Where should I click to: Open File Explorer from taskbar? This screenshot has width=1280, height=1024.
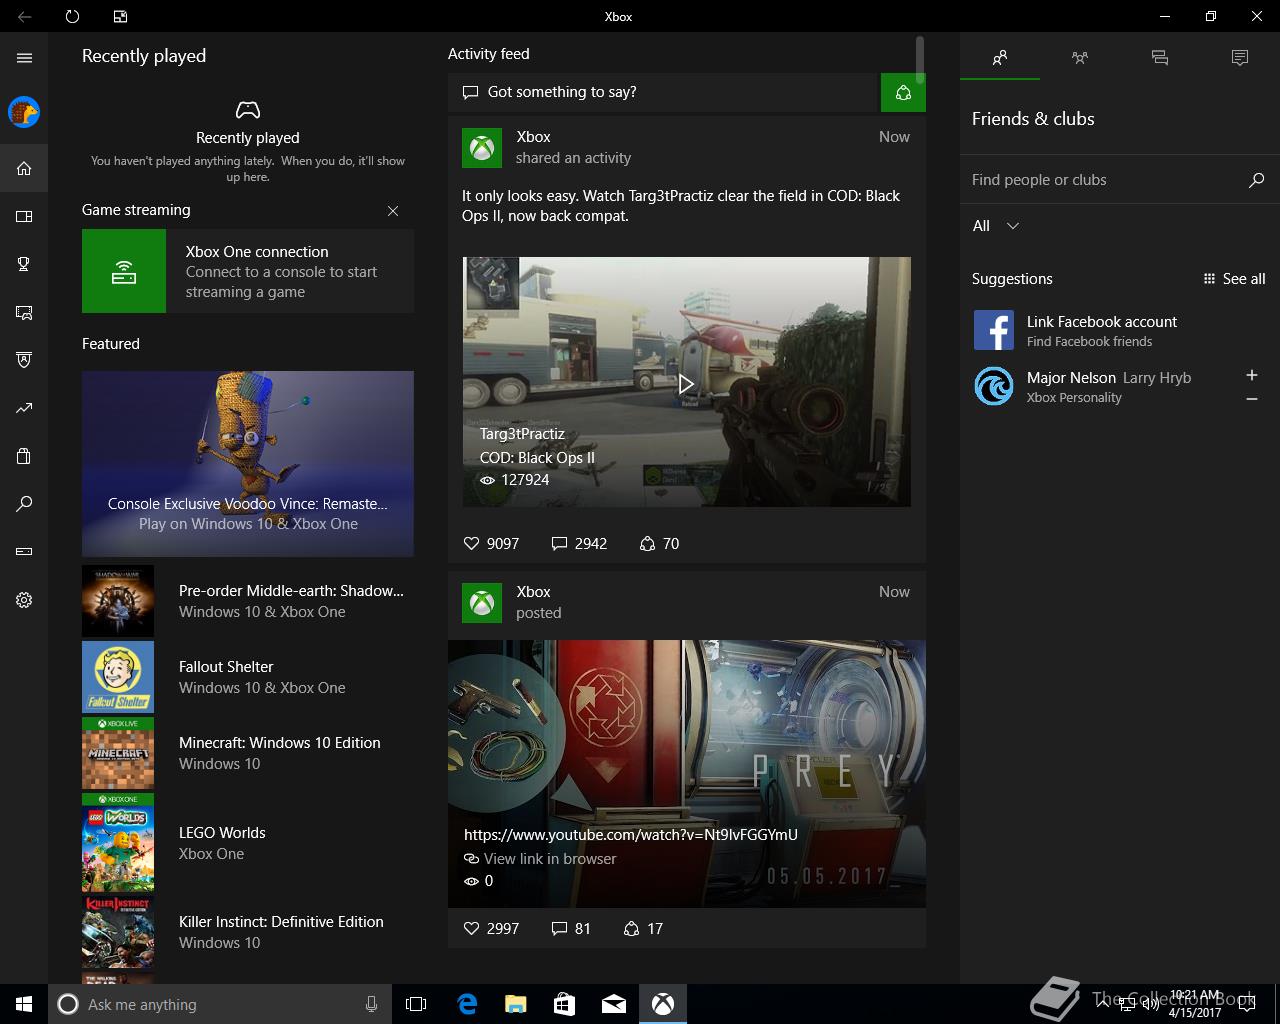tap(516, 1004)
